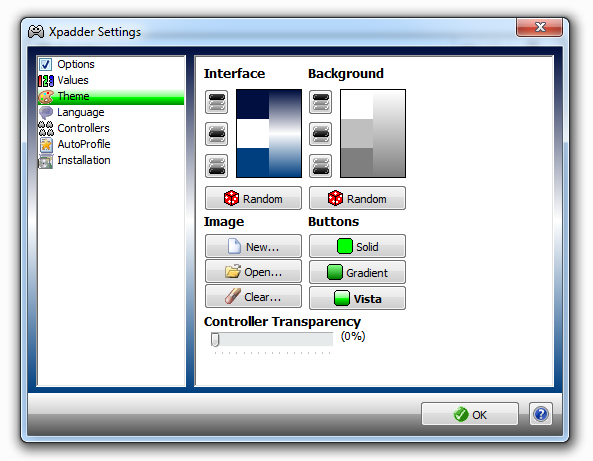Click the bottom Background color selector button

coord(321,166)
